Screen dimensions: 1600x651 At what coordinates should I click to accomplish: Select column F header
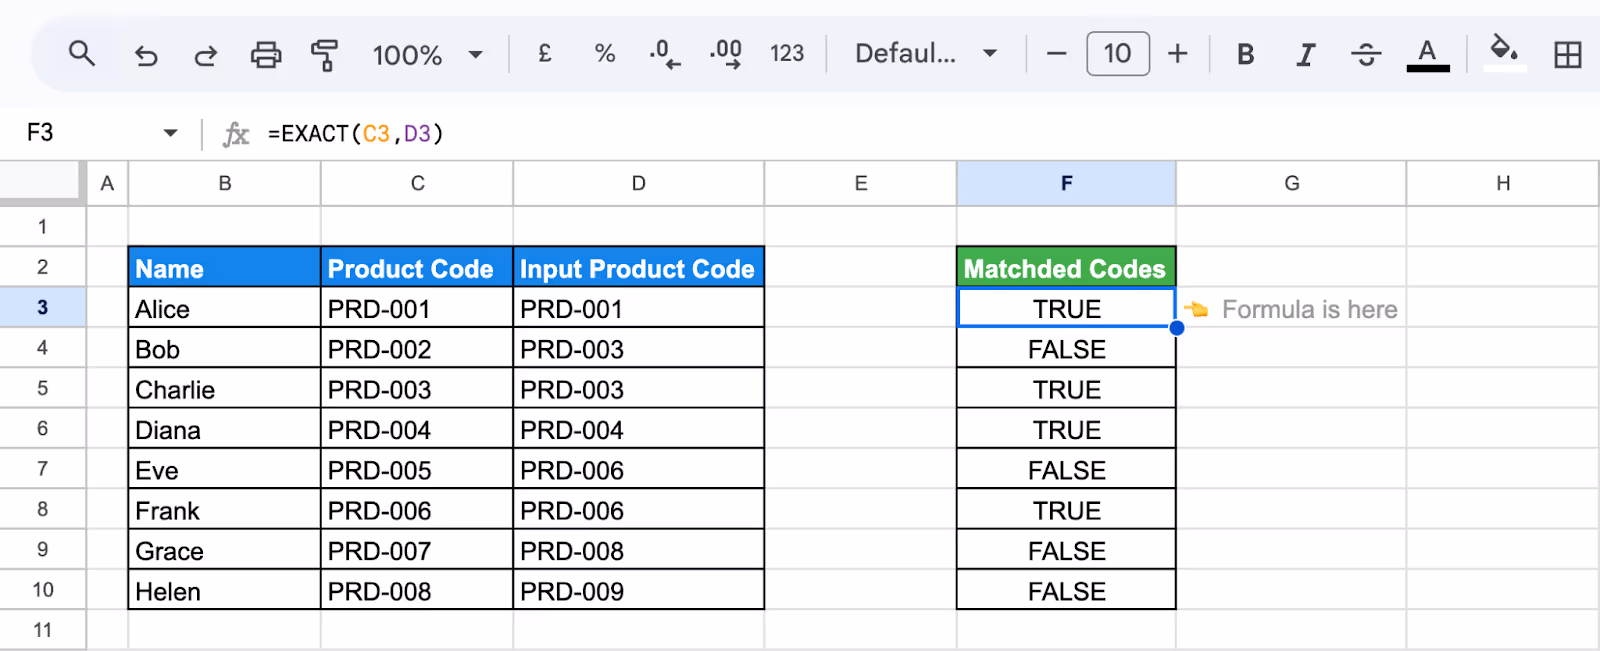point(1066,183)
